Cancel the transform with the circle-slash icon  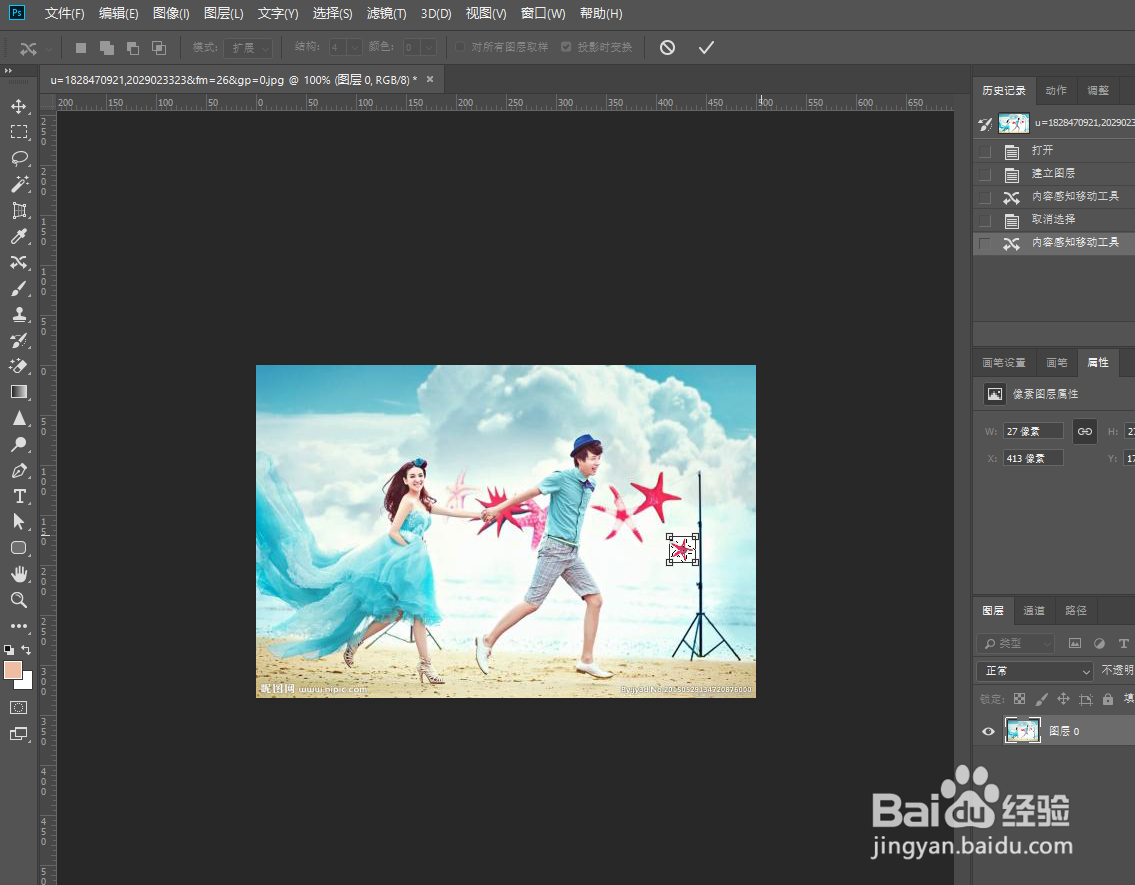point(667,48)
